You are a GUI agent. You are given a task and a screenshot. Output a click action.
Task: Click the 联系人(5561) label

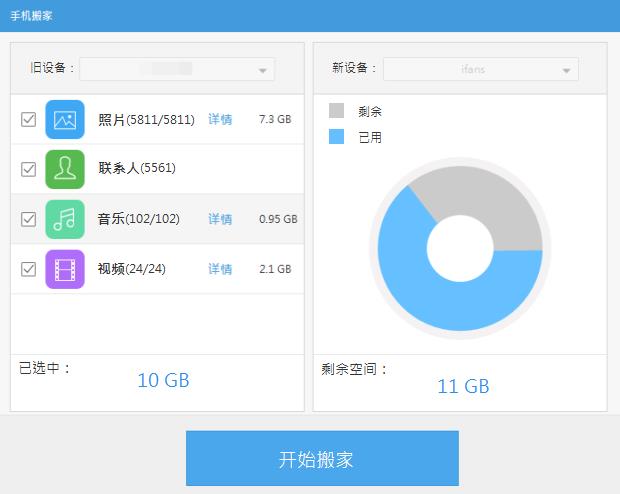tap(137, 168)
